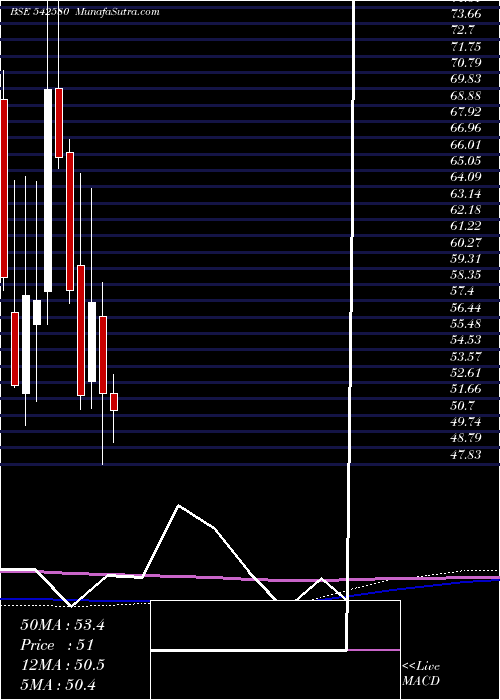Click the 73.66 price axis label

click(x=466, y=13)
